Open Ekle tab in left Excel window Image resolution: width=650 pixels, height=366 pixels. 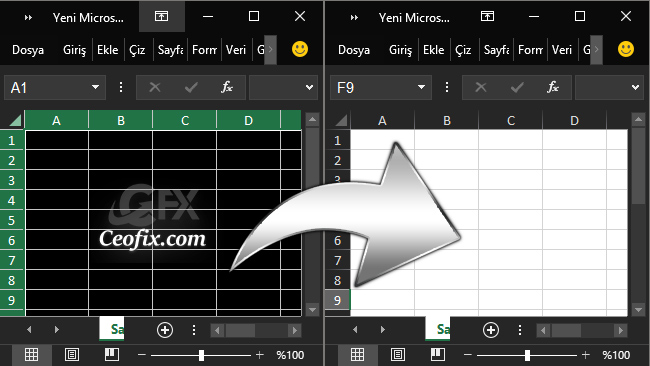coord(107,50)
